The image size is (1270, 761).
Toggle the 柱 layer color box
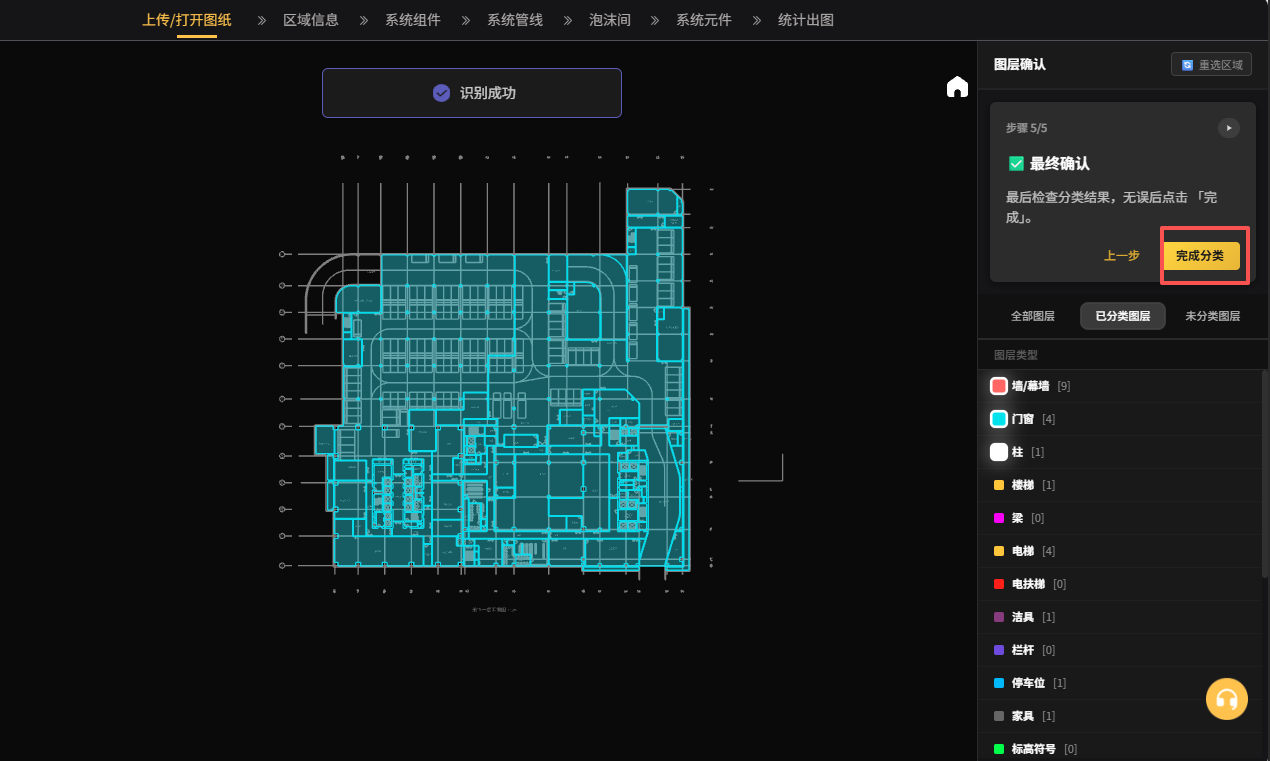(999, 452)
